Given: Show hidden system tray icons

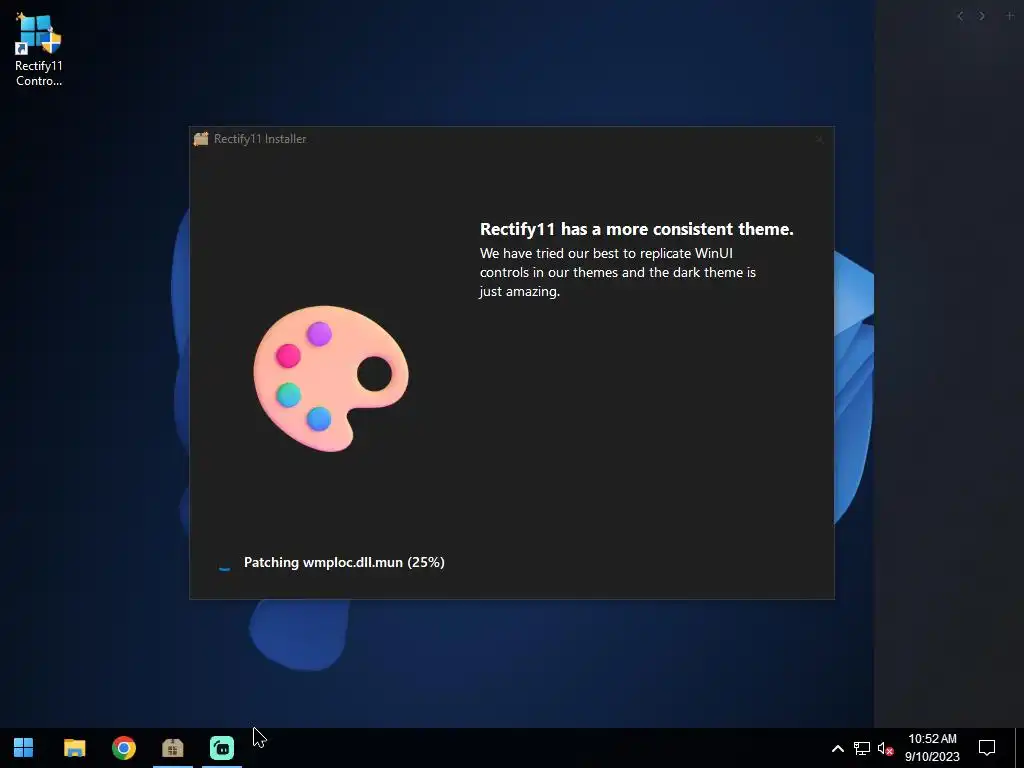Looking at the screenshot, I should click(x=837, y=748).
